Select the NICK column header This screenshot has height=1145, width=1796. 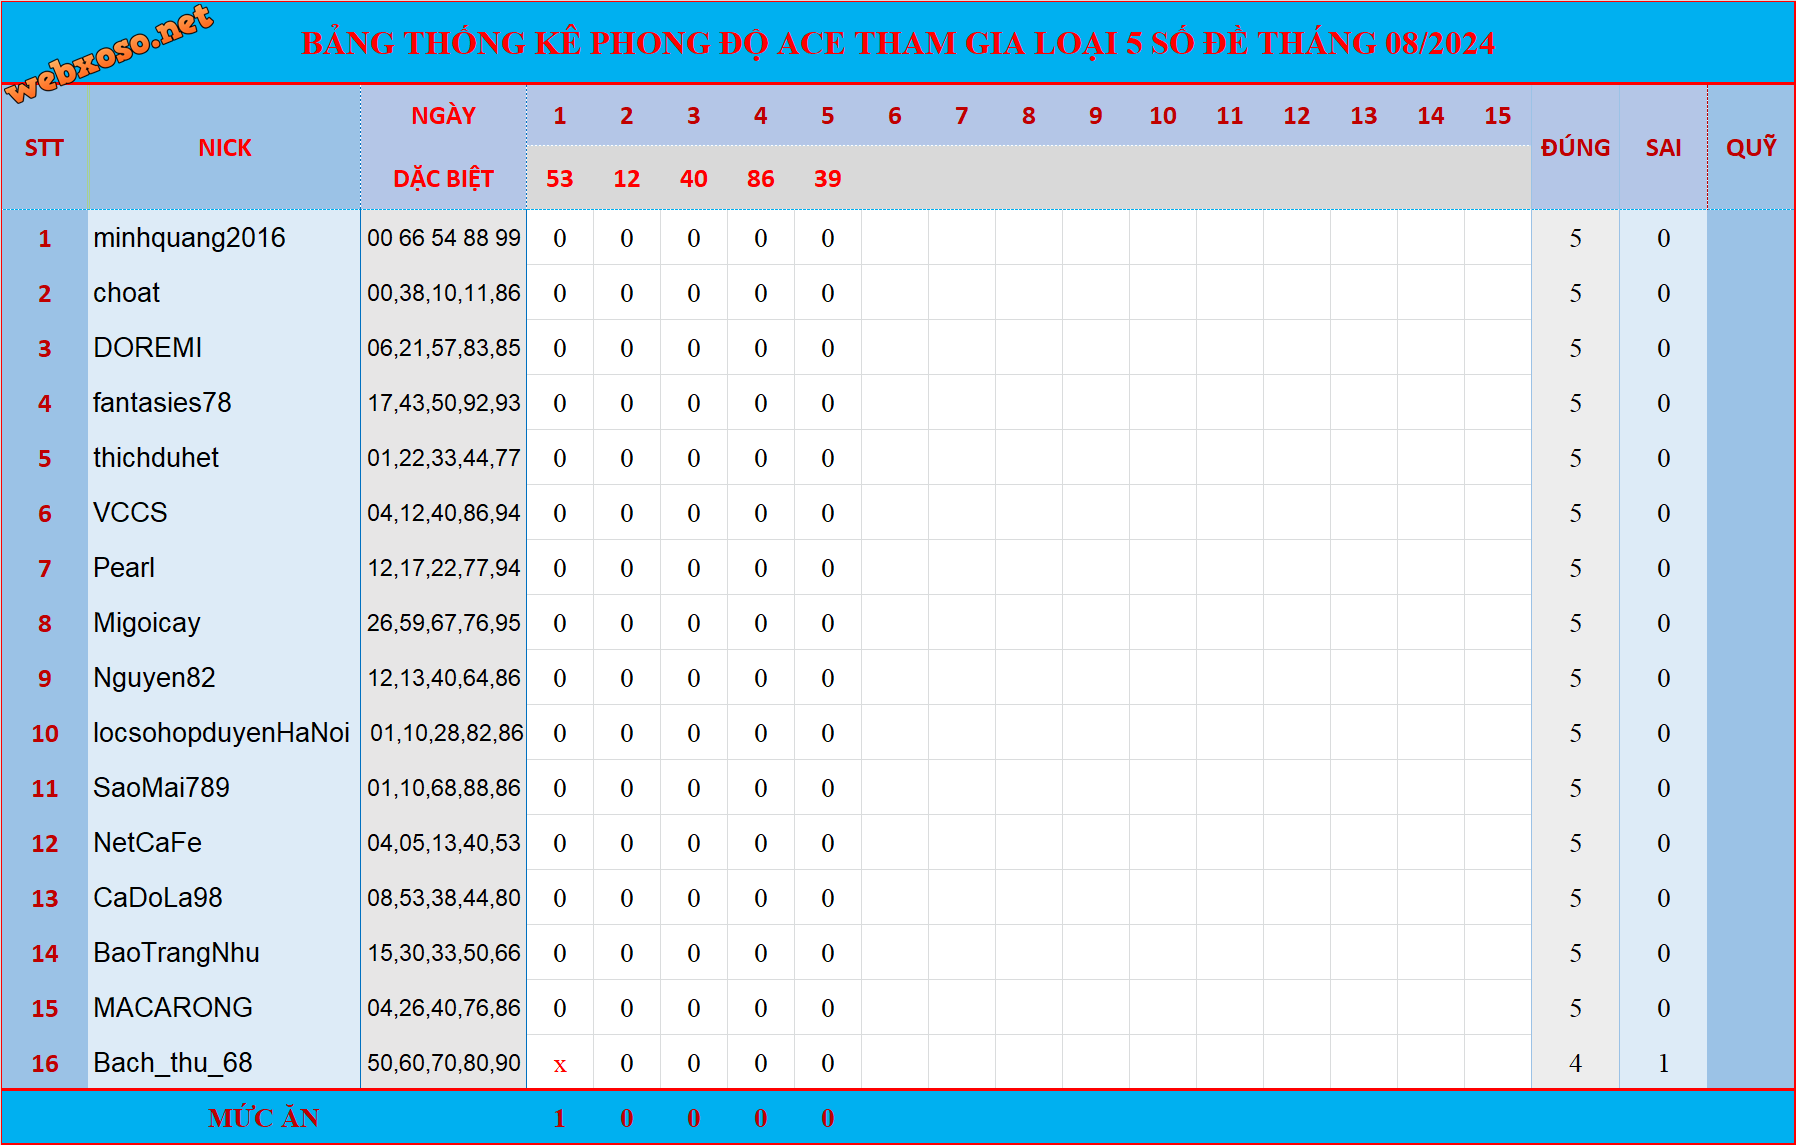225,148
